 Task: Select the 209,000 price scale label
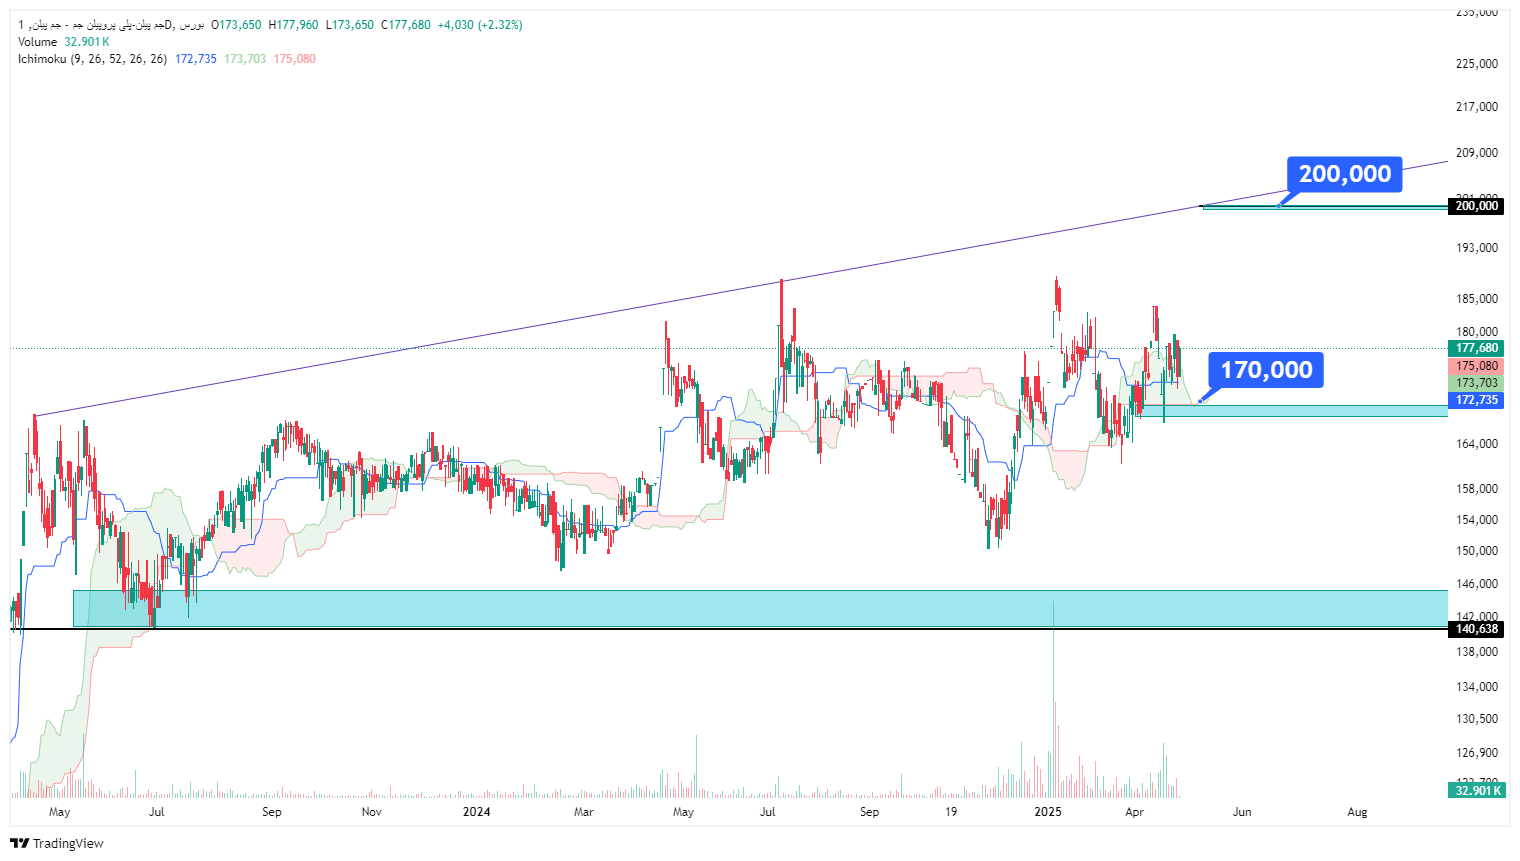[1477, 153]
